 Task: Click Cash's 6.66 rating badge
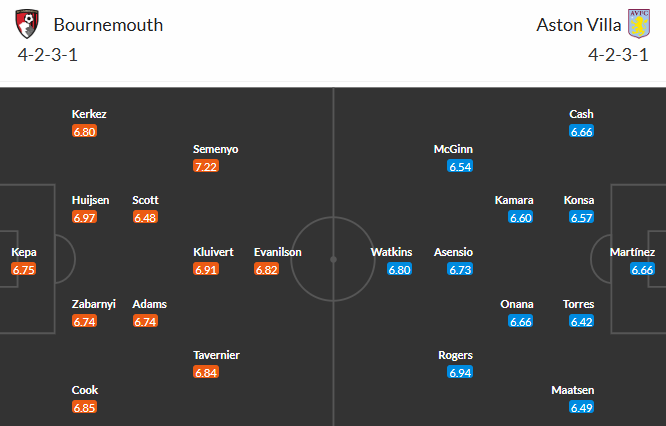coord(581,131)
